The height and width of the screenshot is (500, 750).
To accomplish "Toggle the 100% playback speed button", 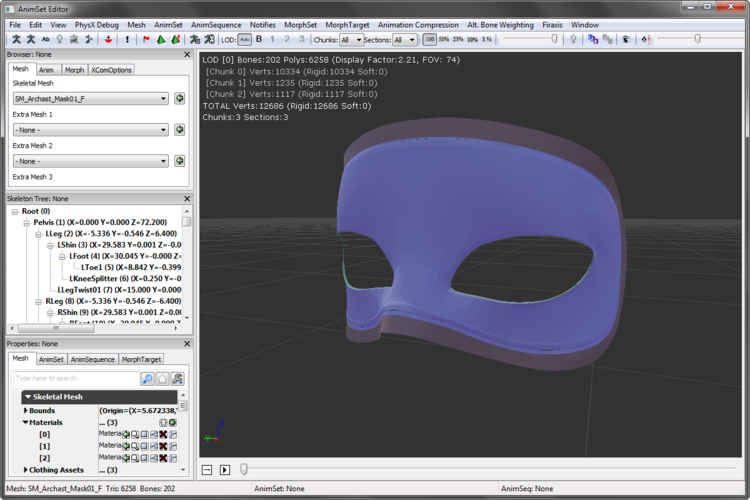I will [x=430, y=39].
